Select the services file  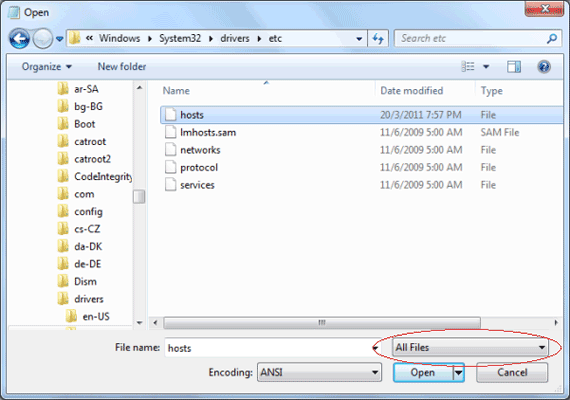362,185
